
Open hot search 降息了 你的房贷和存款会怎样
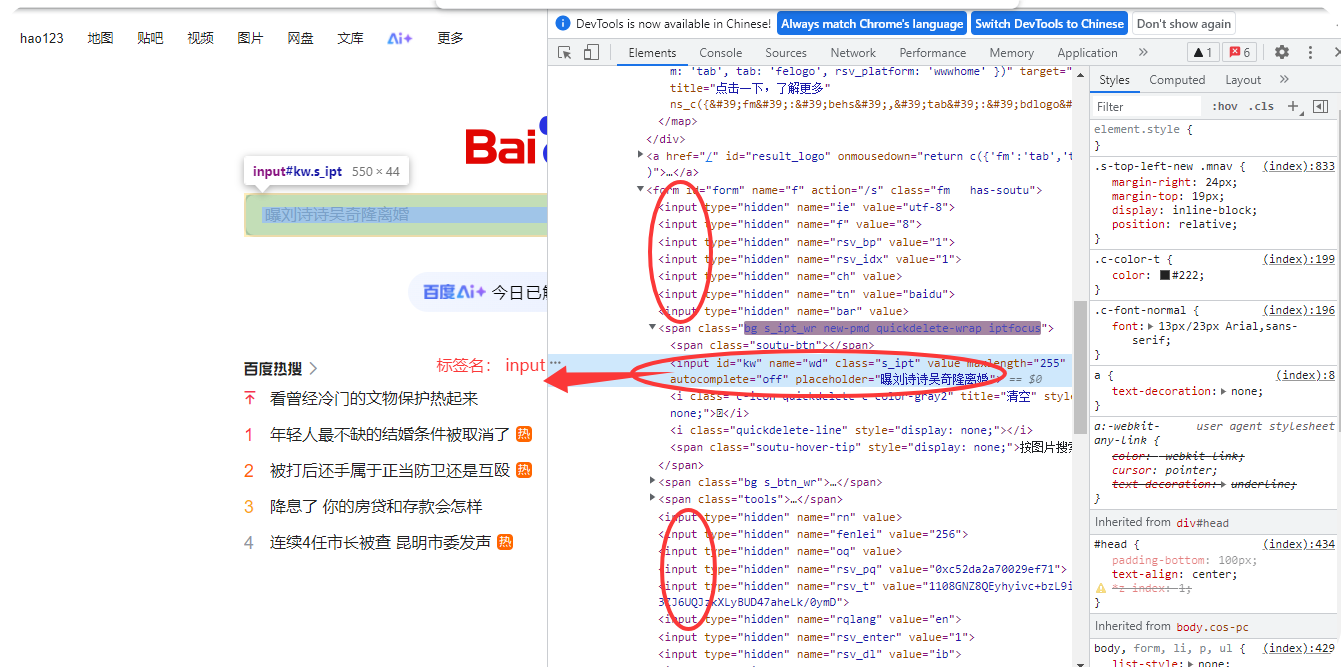click(376, 506)
